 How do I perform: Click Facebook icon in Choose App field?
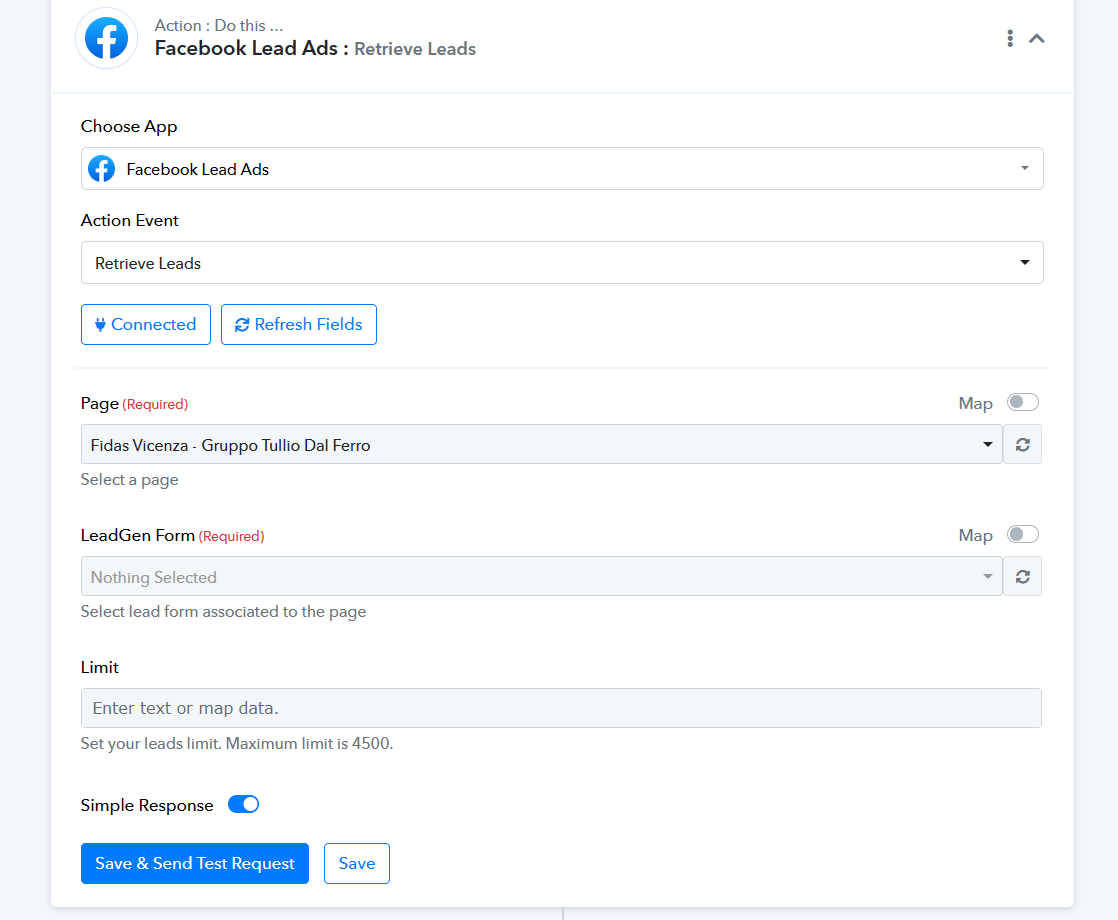pyautogui.click(x=102, y=169)
